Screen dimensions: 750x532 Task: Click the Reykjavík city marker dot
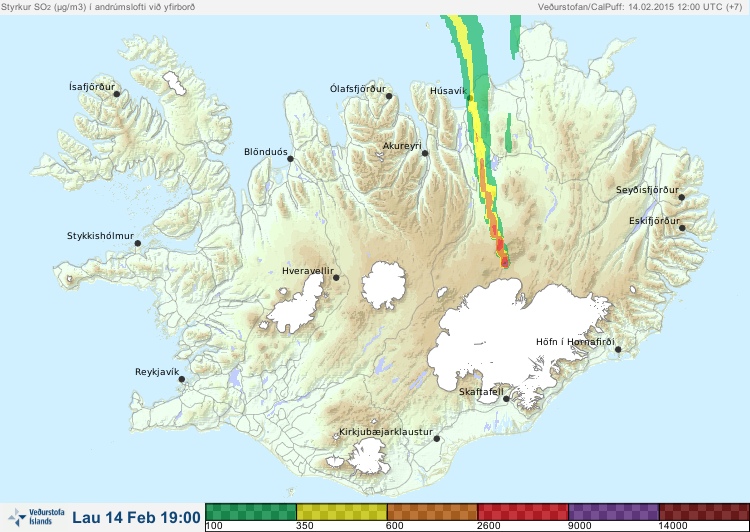click(x=182, y=379)
